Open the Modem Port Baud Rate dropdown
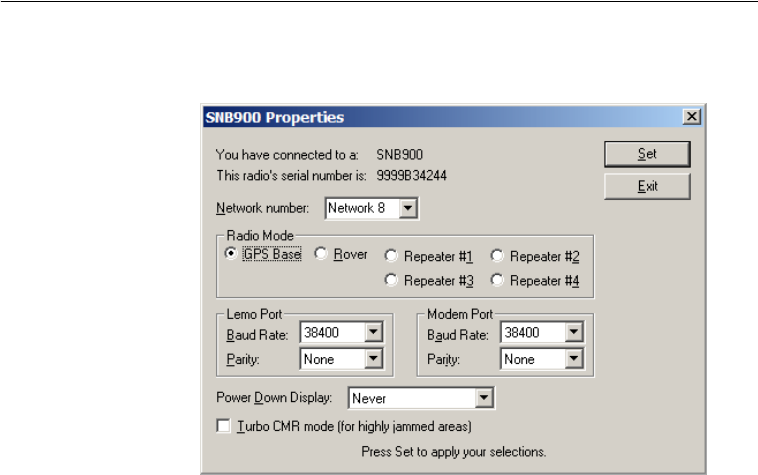Viewport: 758px width, 475px height. coord(574,332)
